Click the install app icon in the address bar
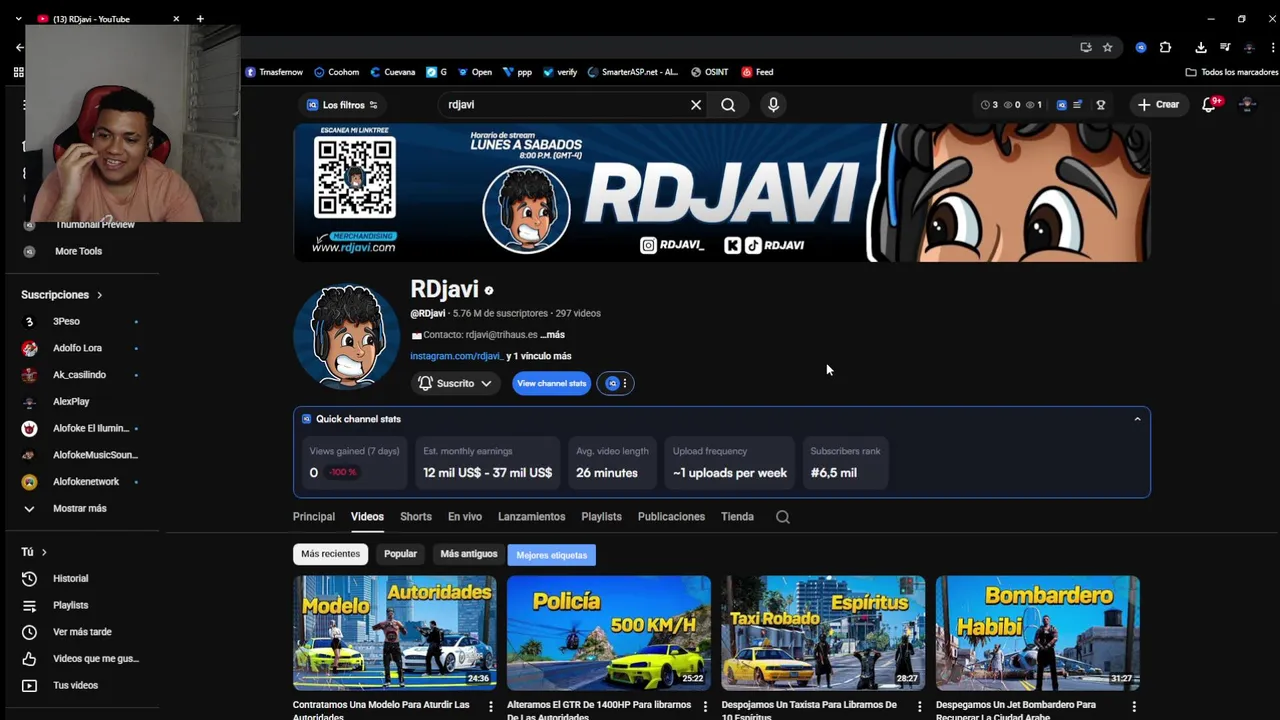The width and height of the screenshot is (1280, 720). click(1086, 47)
